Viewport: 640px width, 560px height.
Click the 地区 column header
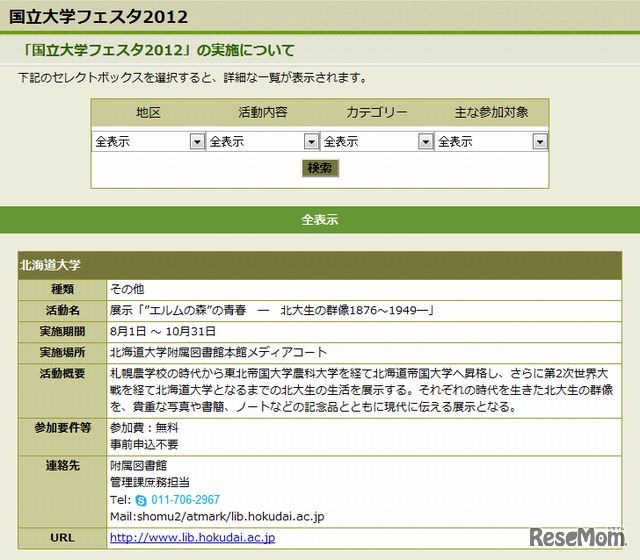point(148,112)
